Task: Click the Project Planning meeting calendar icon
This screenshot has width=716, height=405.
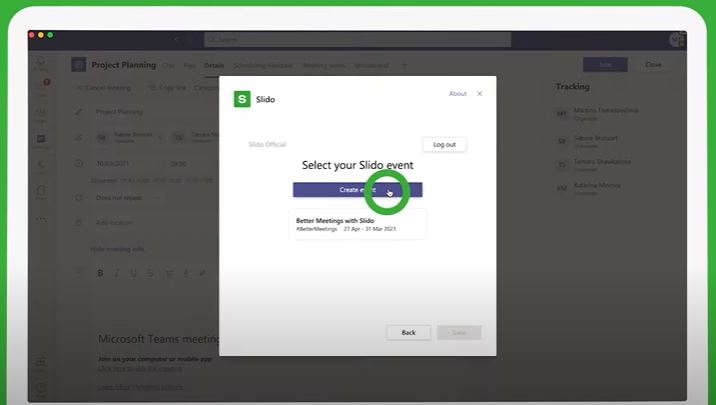Action: click(x=78, y=65)
